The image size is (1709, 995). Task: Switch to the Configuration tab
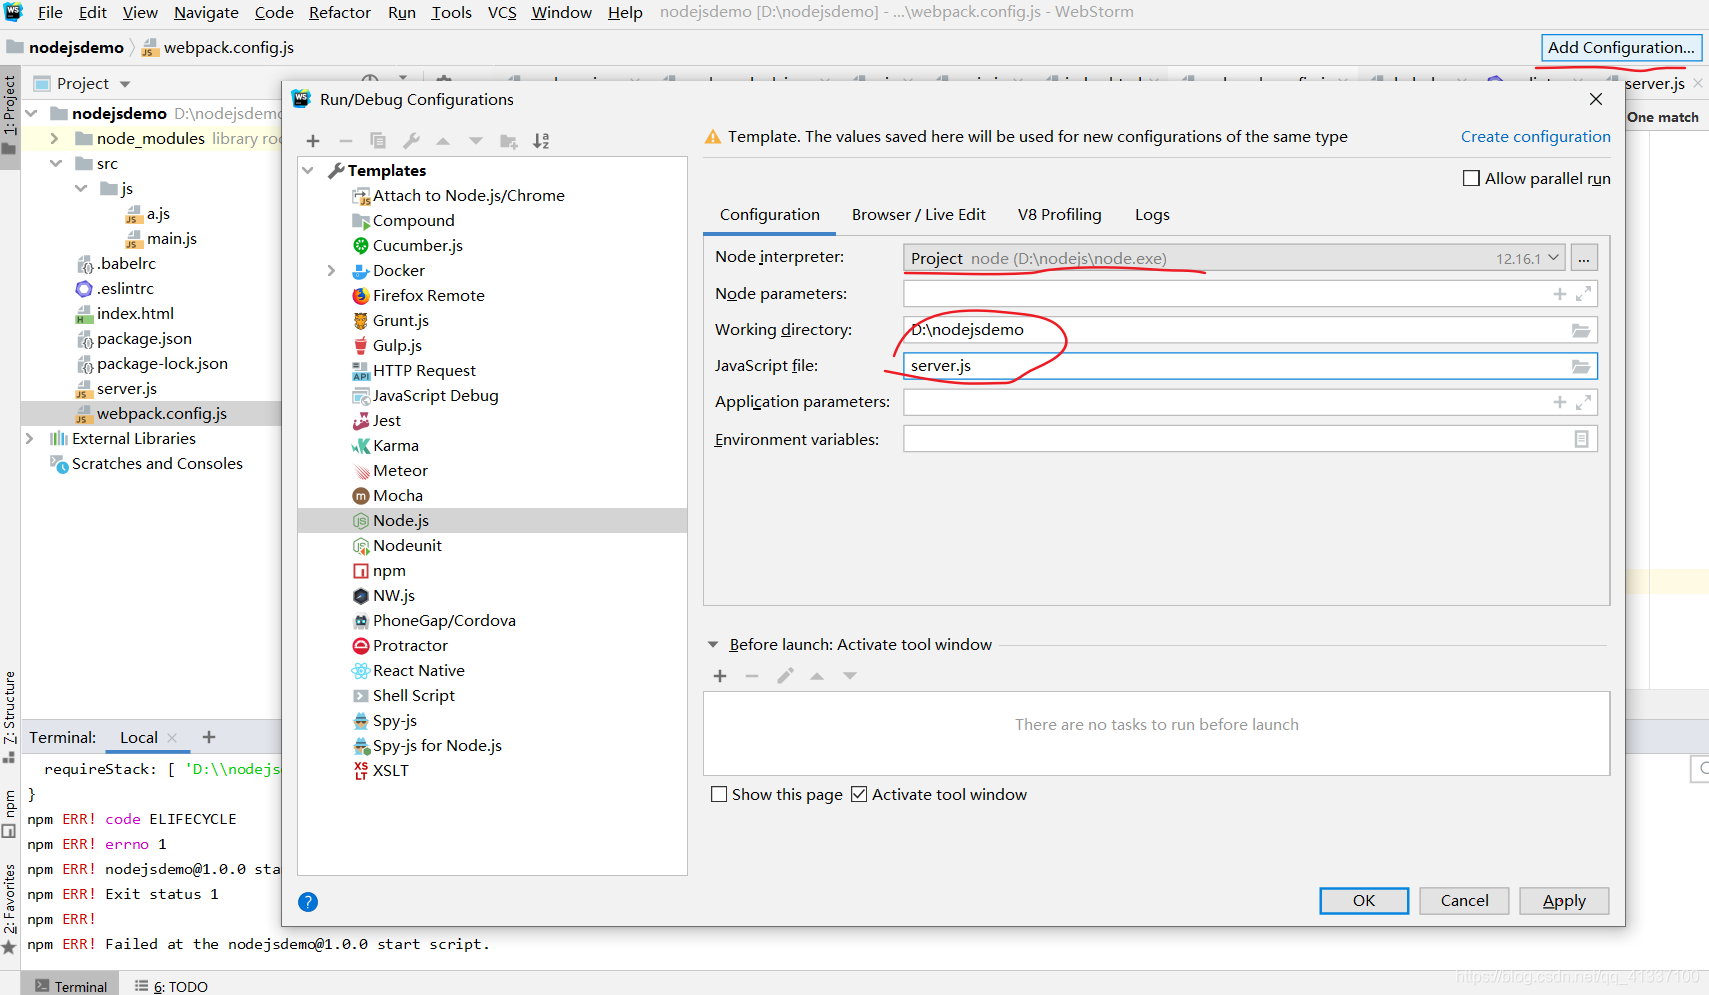tap(770, 215)
